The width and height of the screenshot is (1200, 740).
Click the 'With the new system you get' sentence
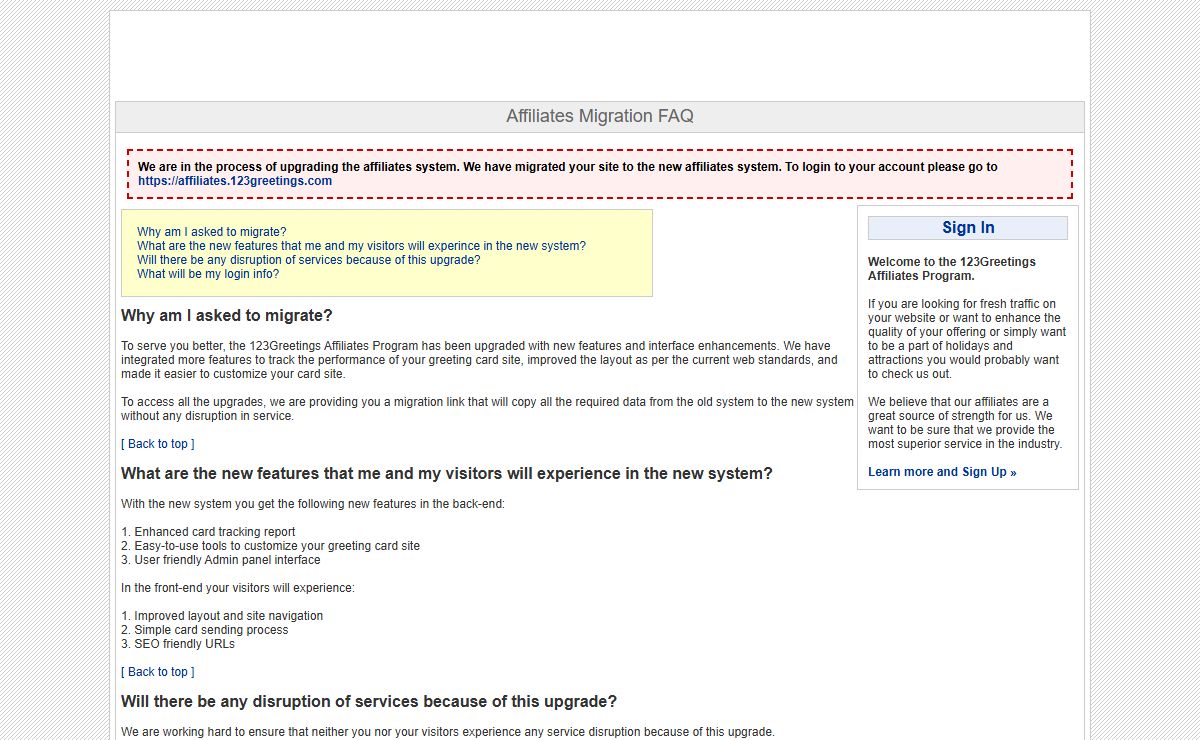[x=313, y=504]
